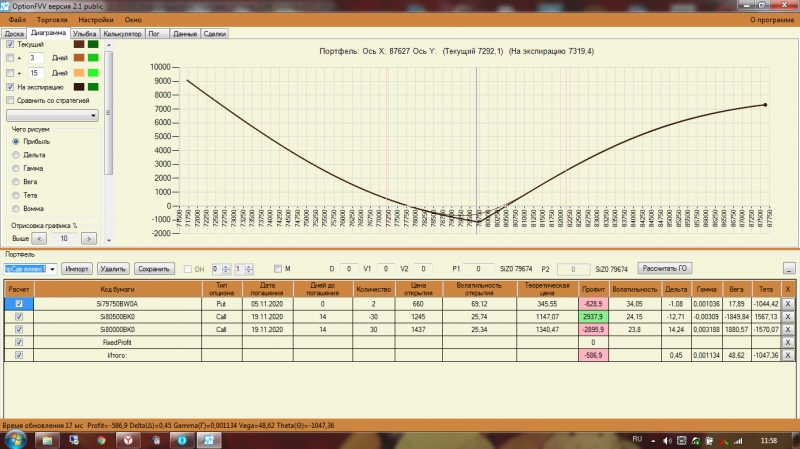Open the 'Файл' menu
This screenshot has height=449, width=800.
click(17, 20)
